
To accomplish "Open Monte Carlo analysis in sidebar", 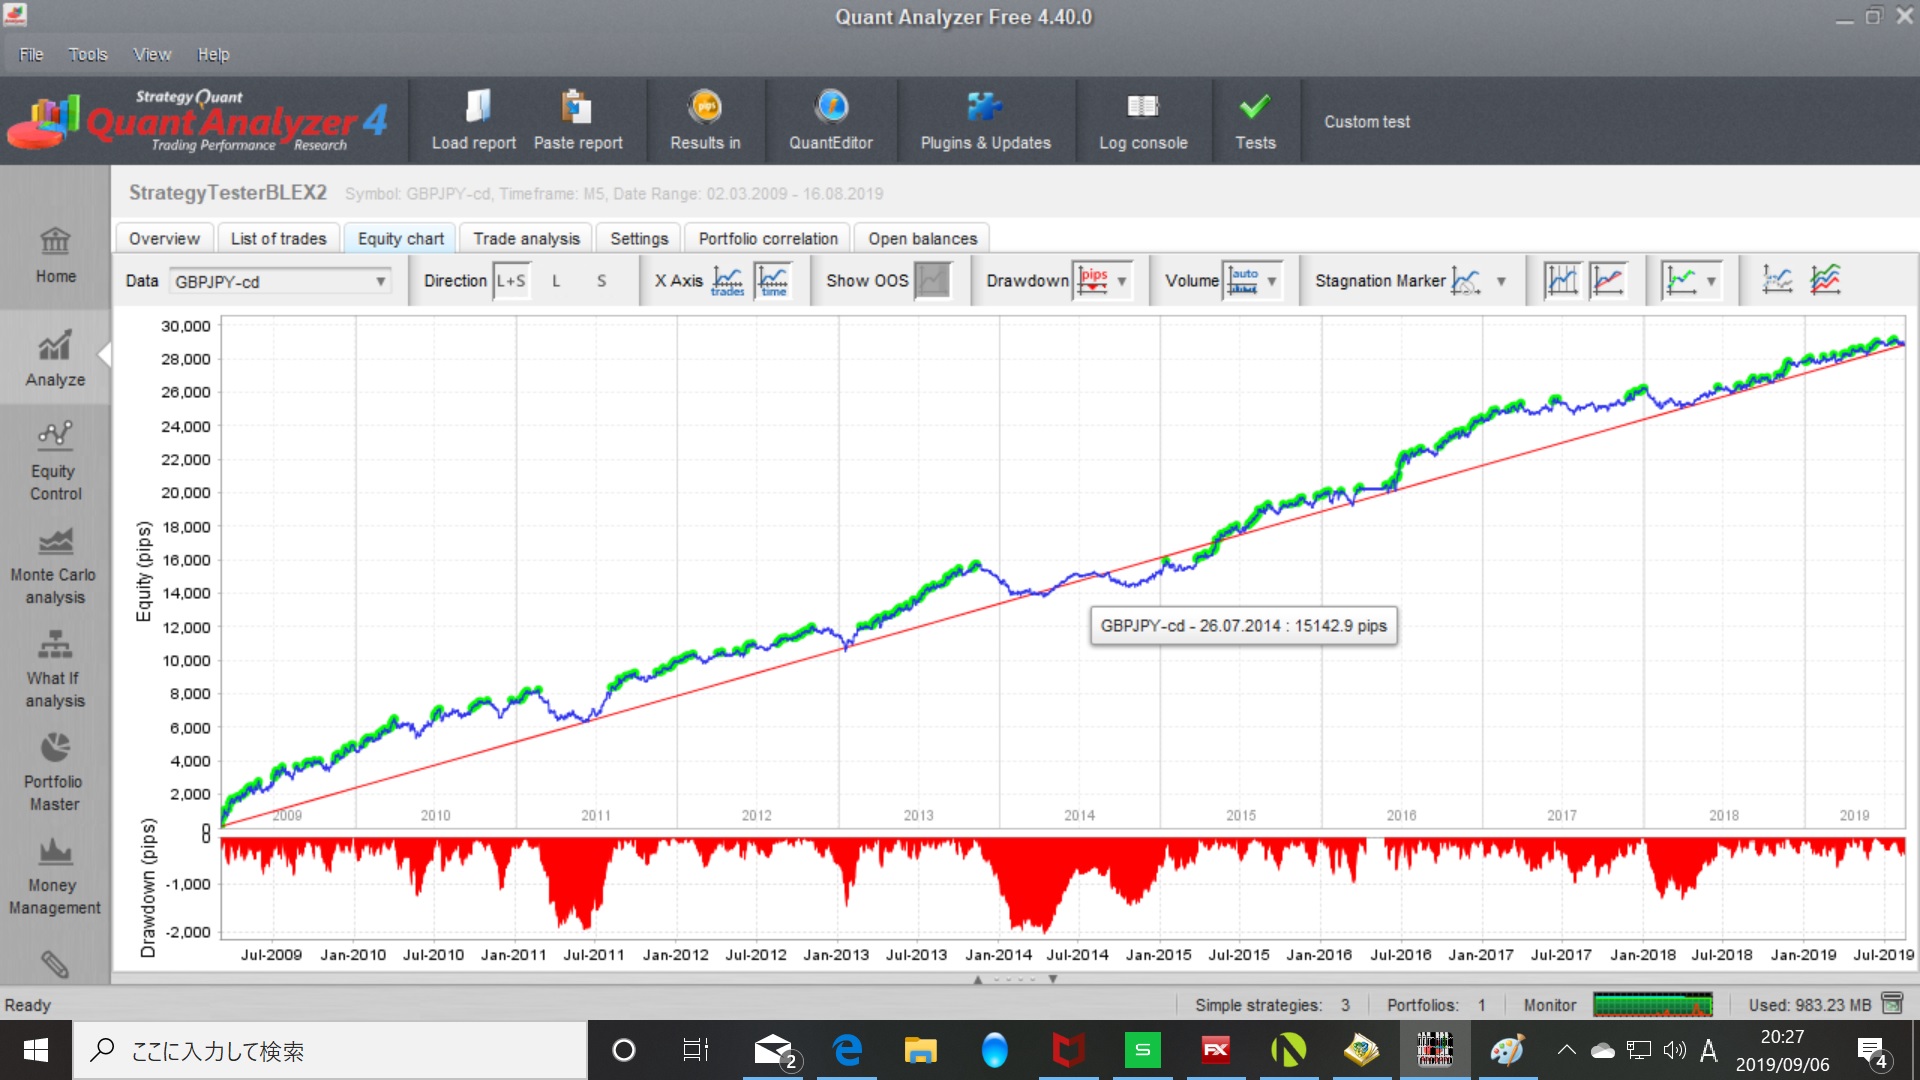I will coord(55,566).
